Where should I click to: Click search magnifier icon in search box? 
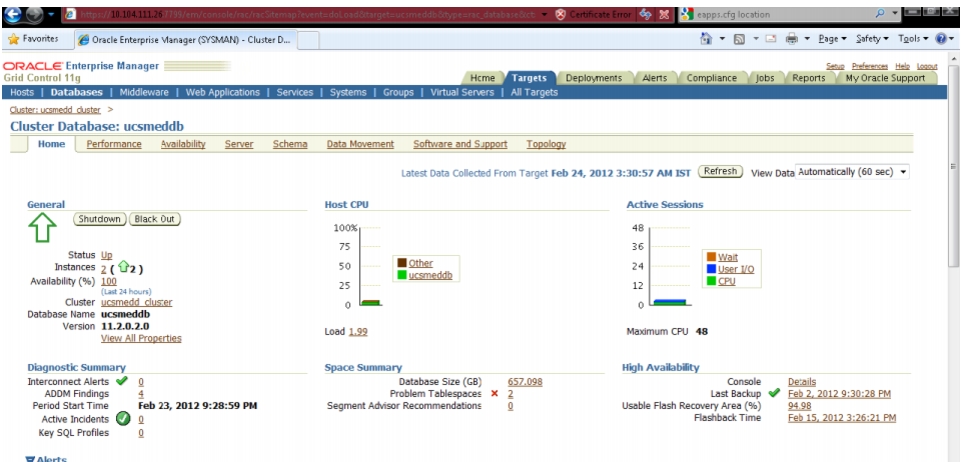tap(880, 14)
